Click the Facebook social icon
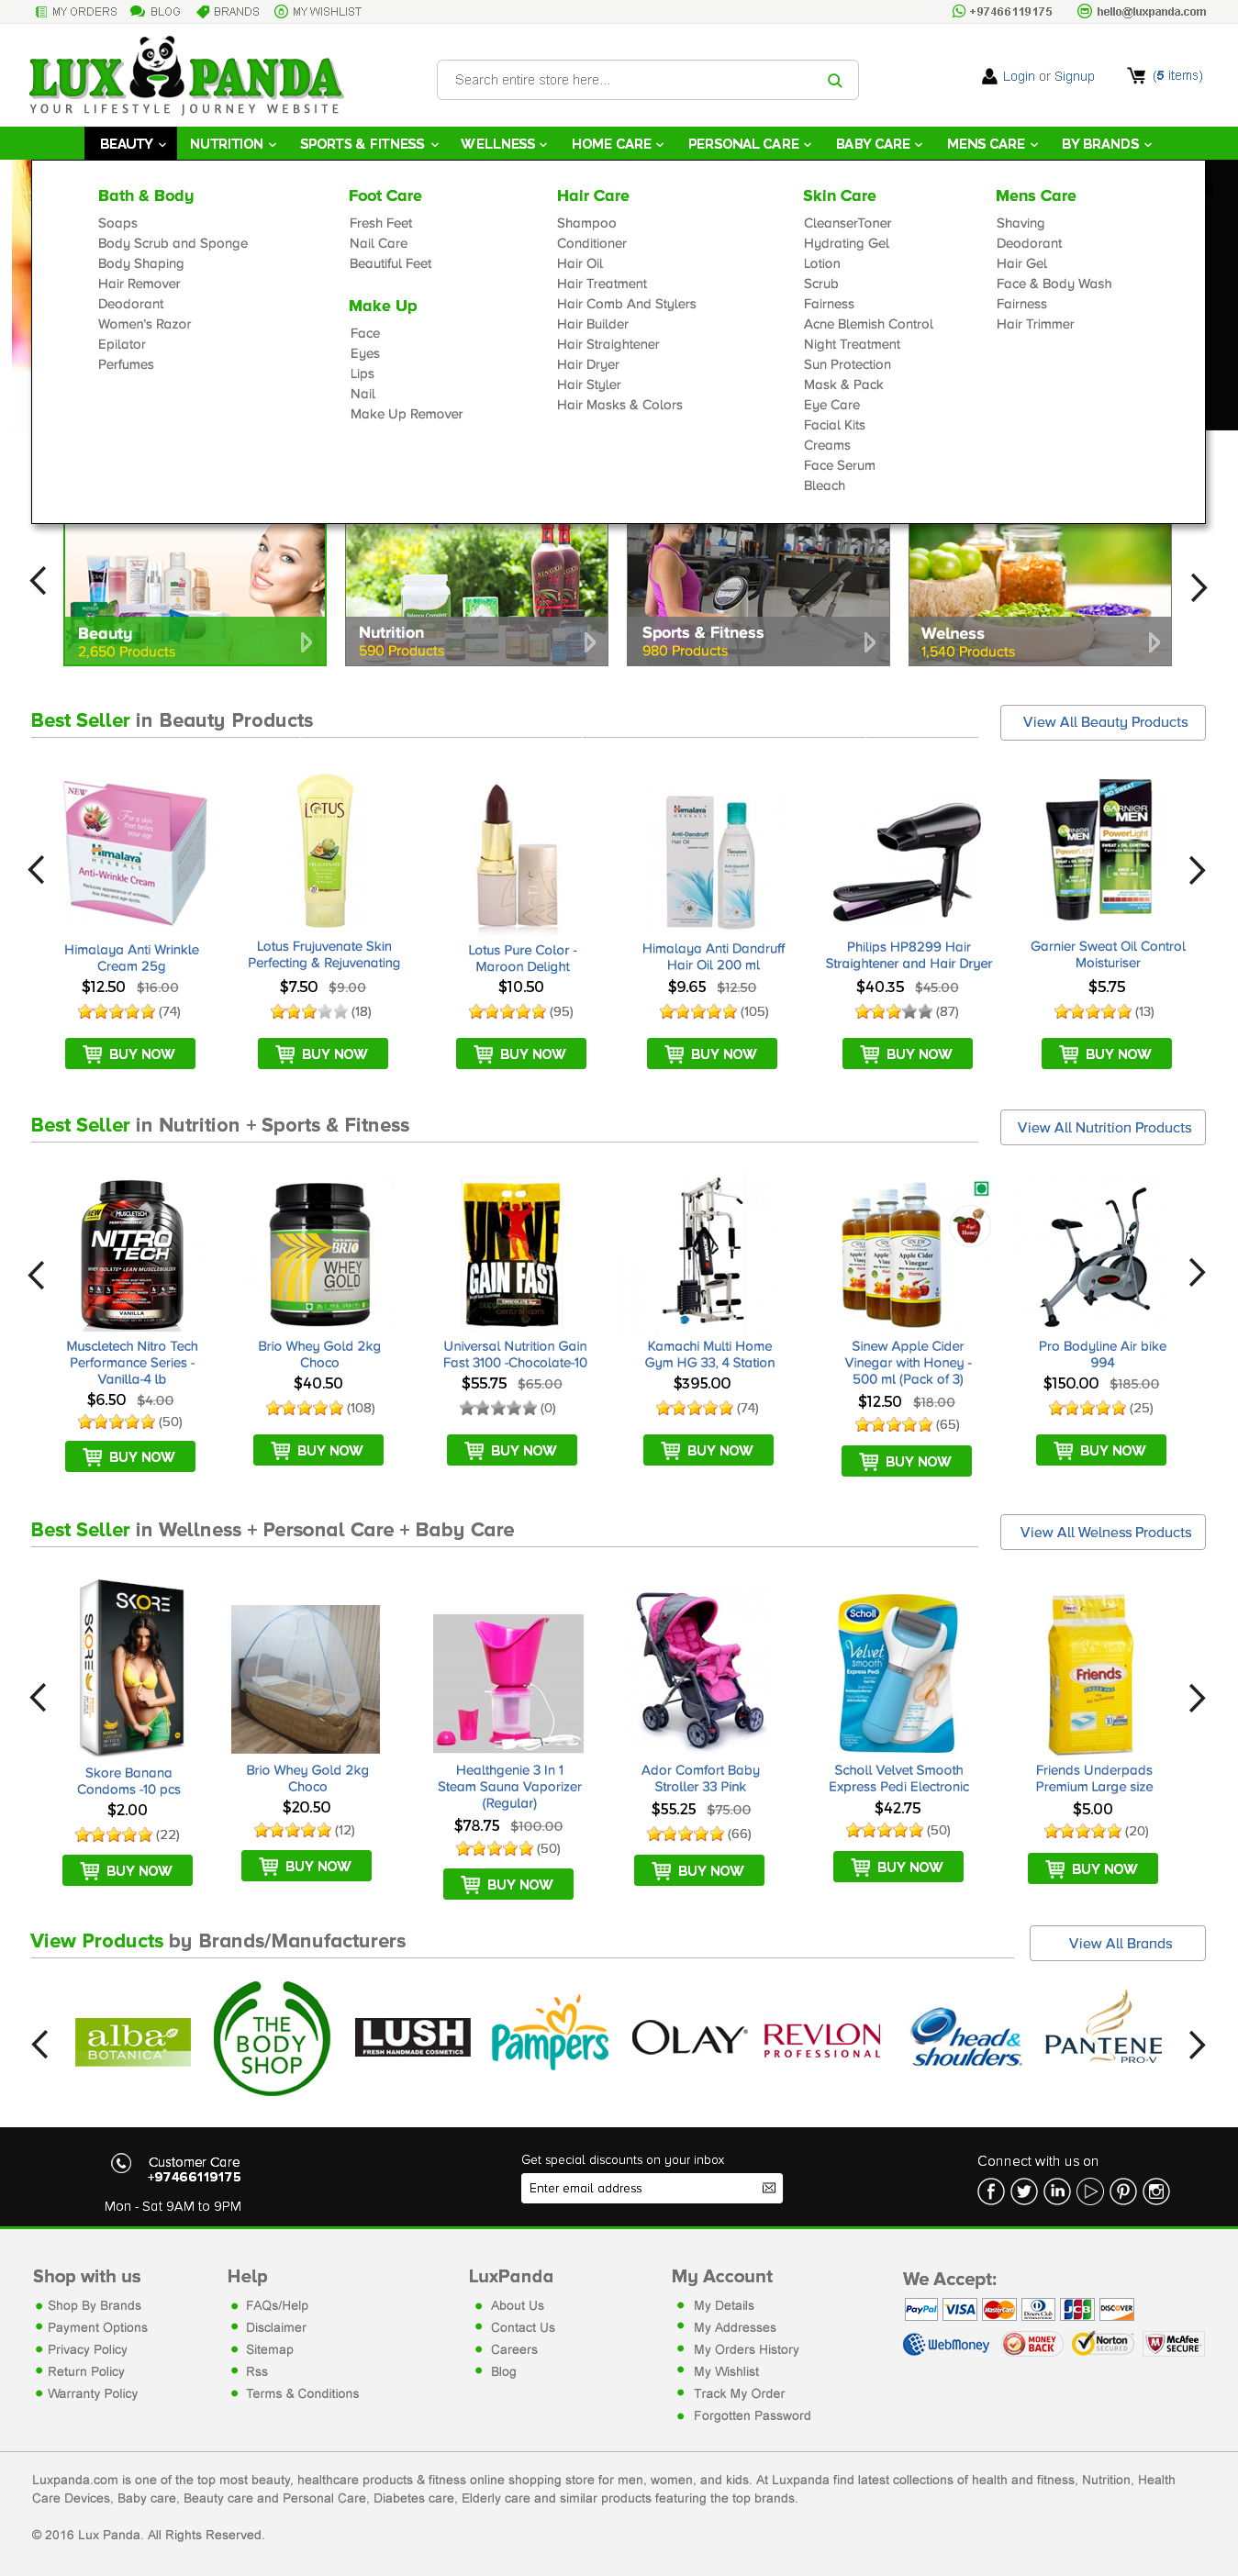Screen dimensions: 1238x2576 click(x=990, y=2191)
